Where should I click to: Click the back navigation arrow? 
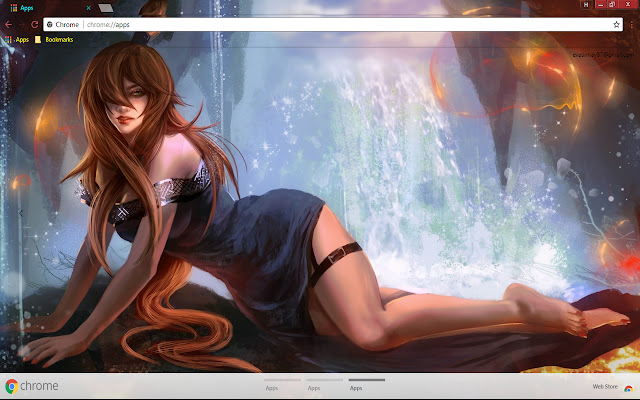pyautogui.click(x=8, y=24)
